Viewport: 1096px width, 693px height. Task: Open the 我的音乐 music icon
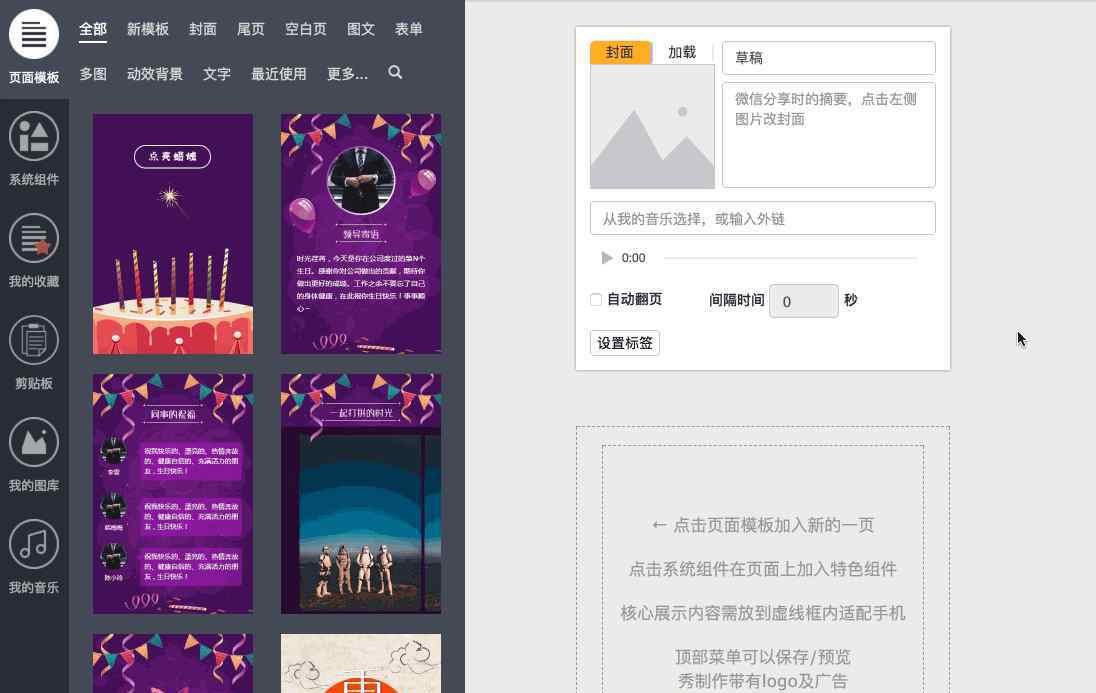click(x=34, y=545)
